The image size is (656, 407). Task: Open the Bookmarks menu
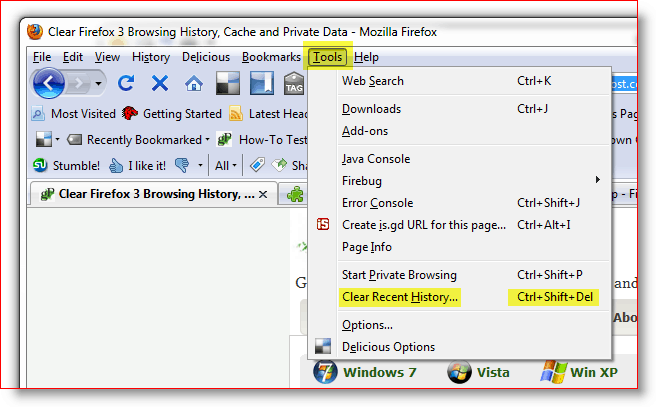point(271,57)
